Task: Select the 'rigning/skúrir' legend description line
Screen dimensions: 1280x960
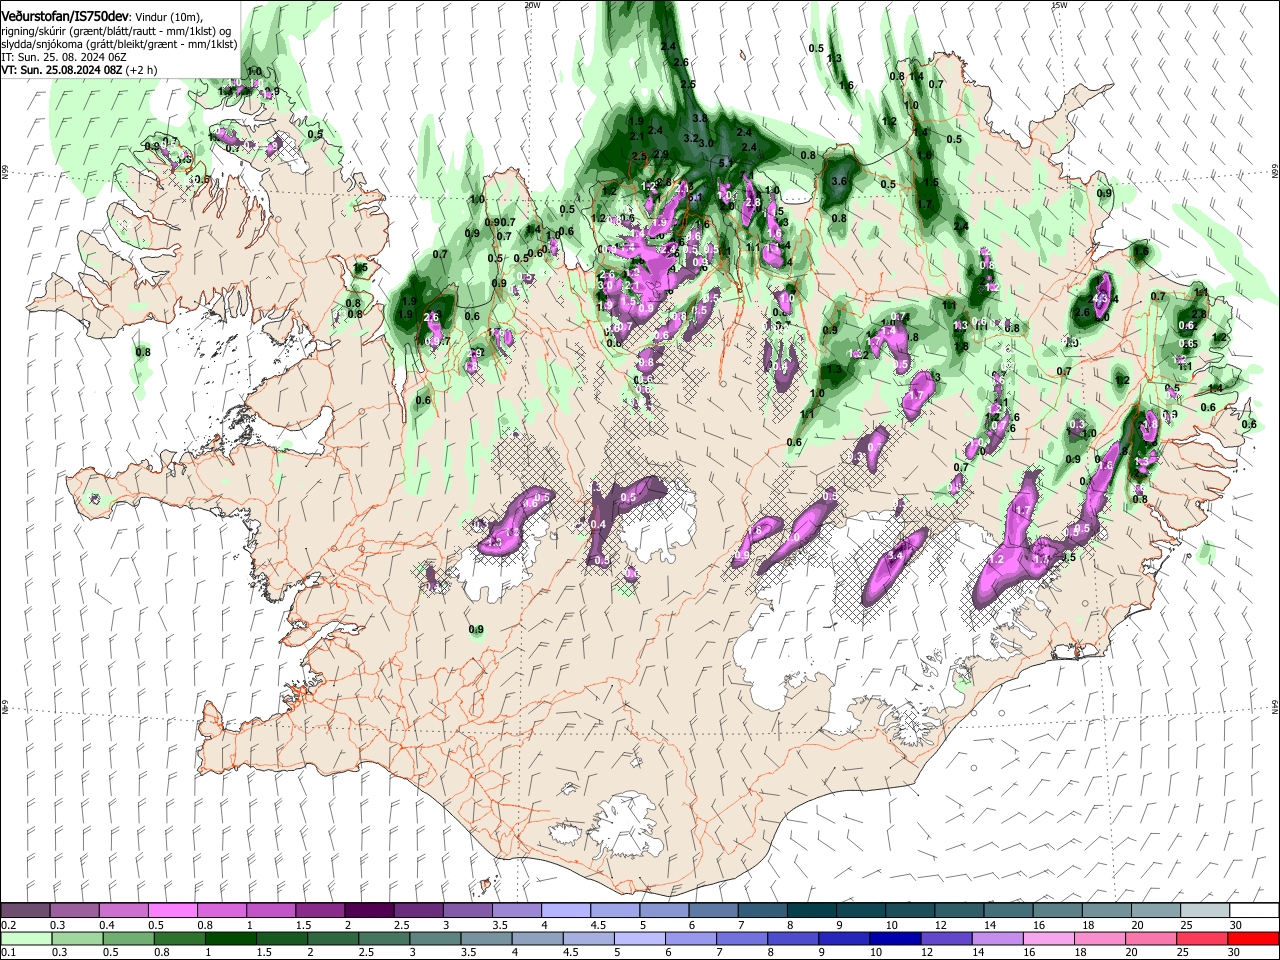Action: coord(116,31)
